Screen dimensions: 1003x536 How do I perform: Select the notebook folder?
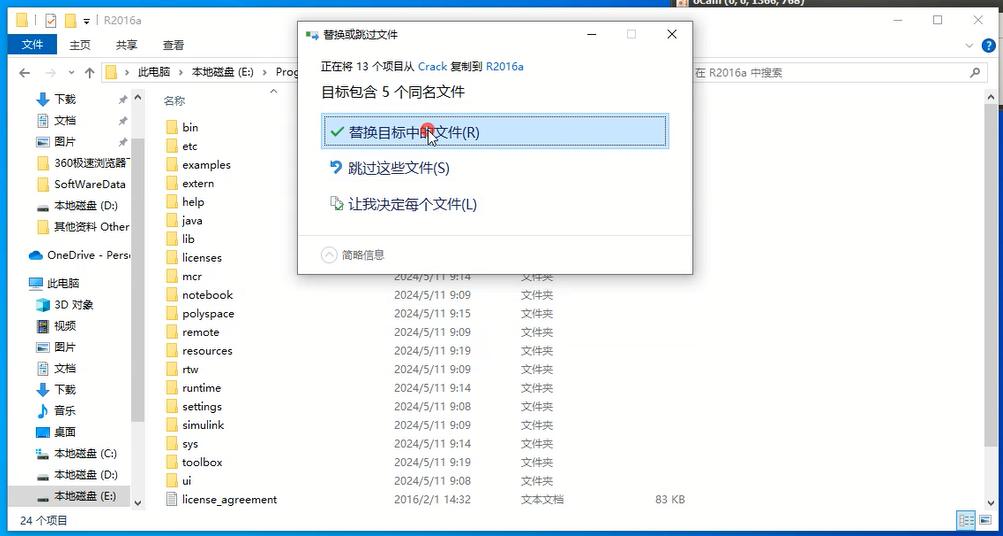pos(207,295)
